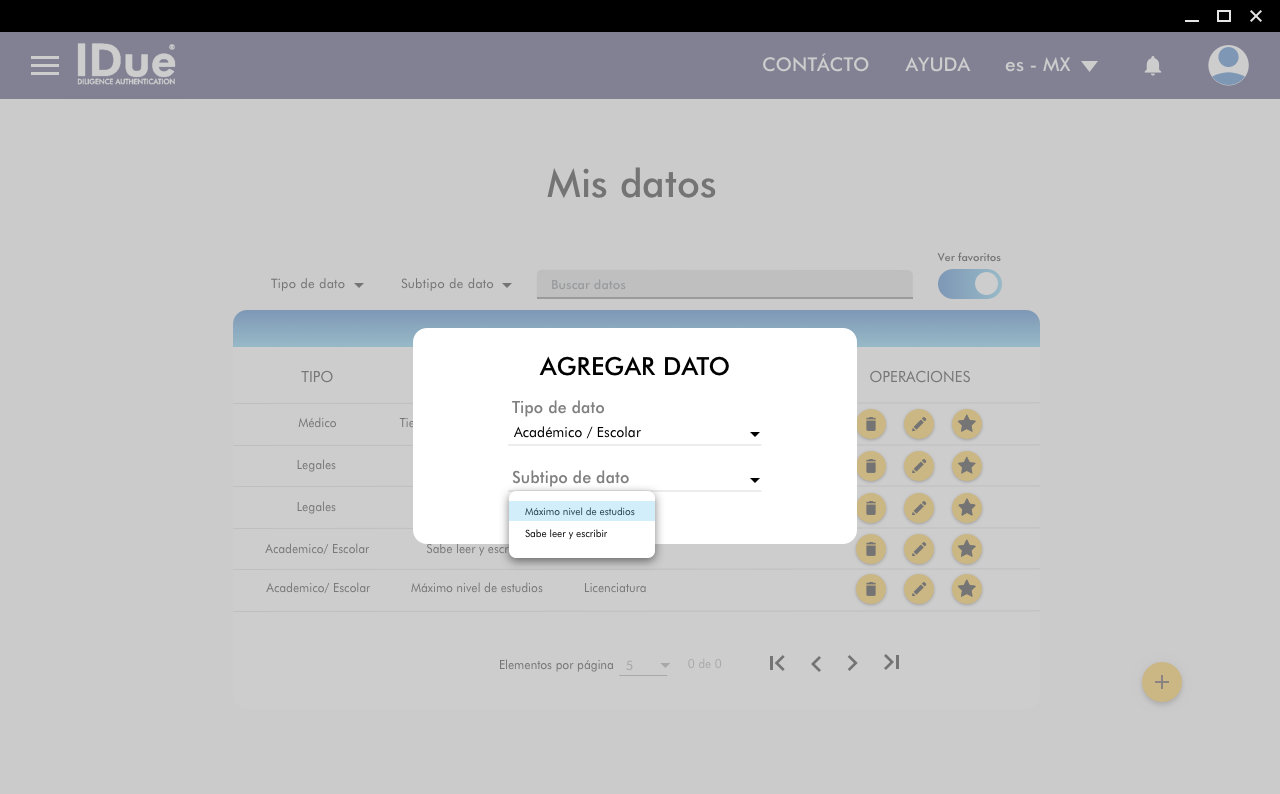Click the floating add data plus button
This screenshot has height=794, width=1280.
[1161, 682]
